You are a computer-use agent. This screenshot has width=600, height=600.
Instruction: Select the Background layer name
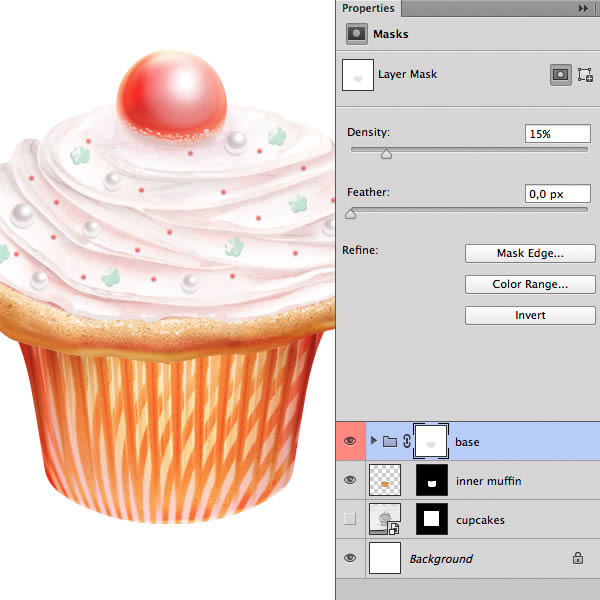441,559
